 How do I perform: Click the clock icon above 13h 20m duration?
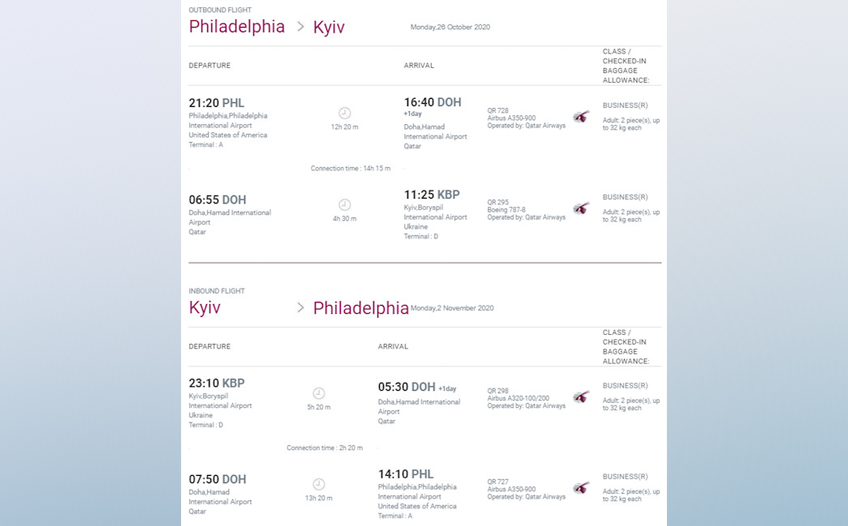pos(319,484)
